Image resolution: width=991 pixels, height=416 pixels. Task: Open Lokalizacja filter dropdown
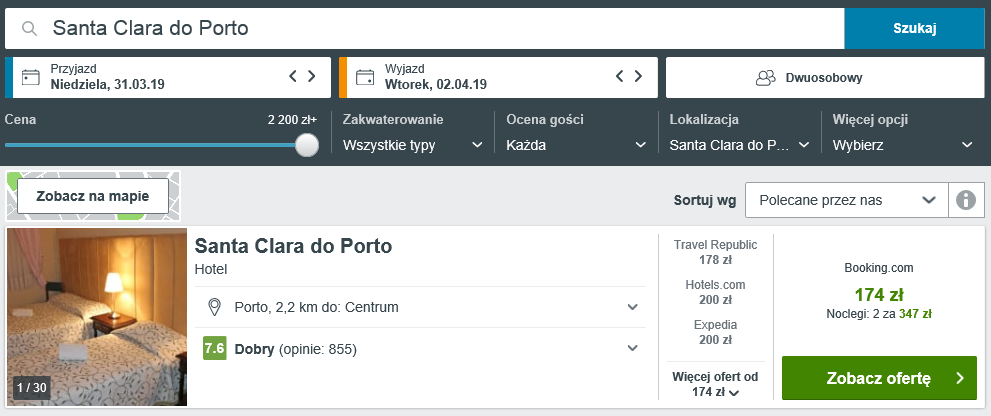tap(739, 145)
